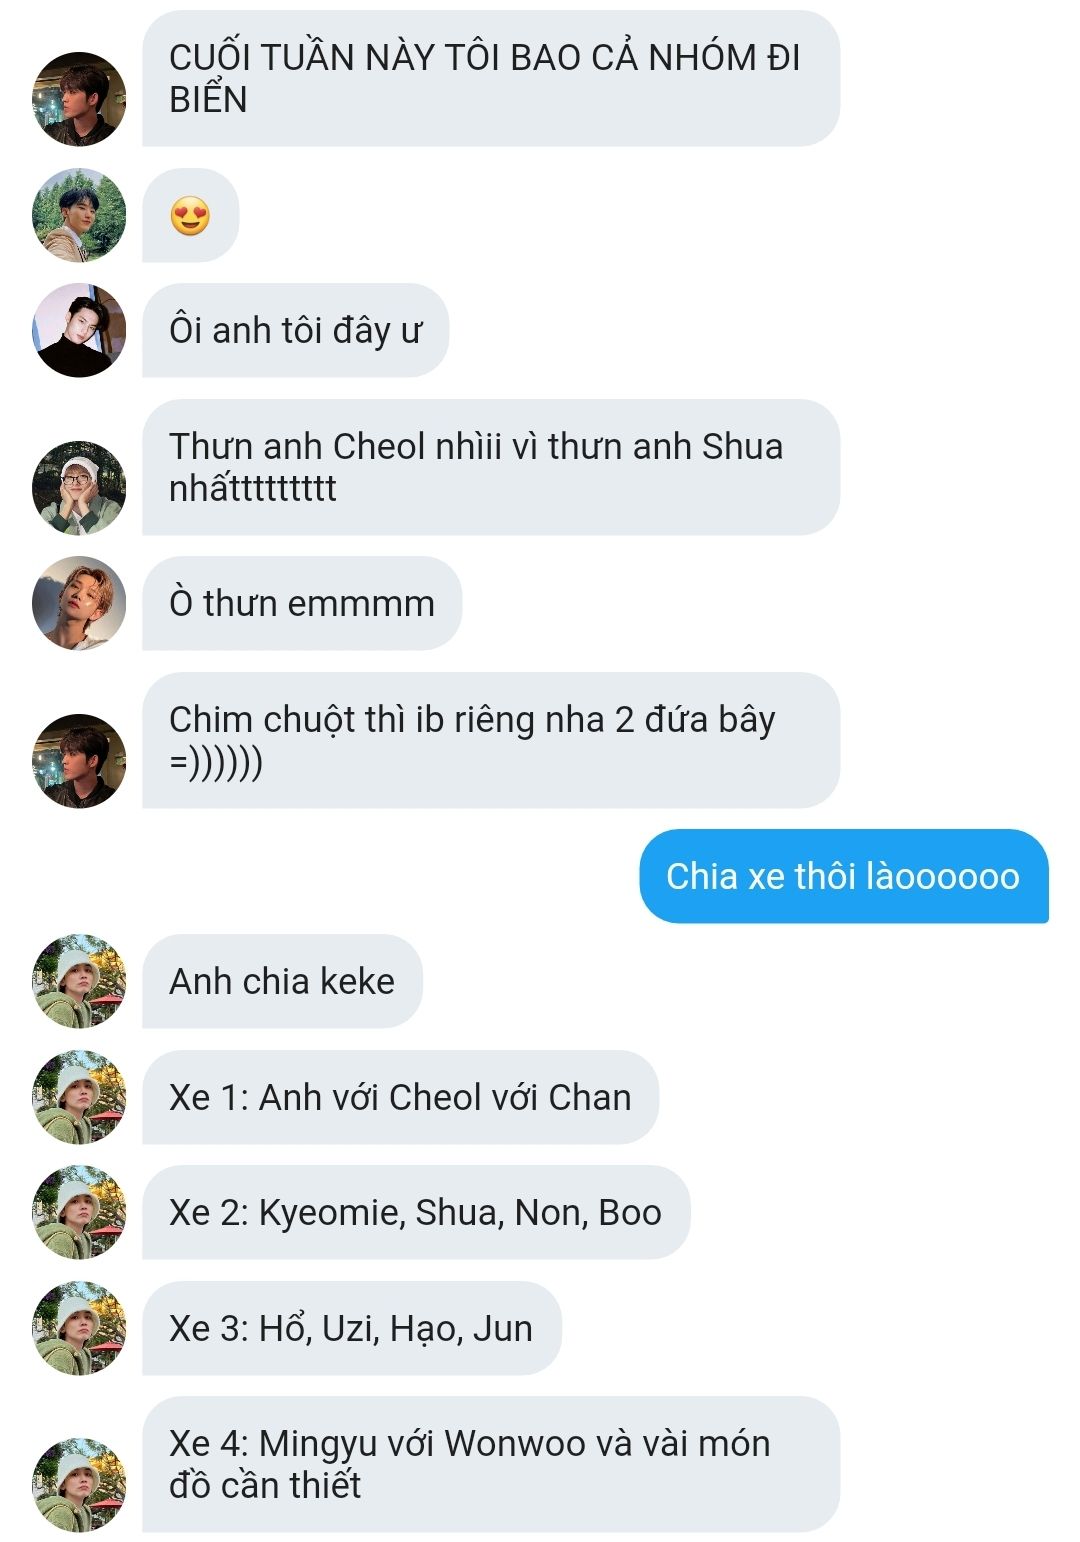
Task: Tap avatar beside 'Thưn anh Cheol nhìii' message
Action: tap(79, 488)
